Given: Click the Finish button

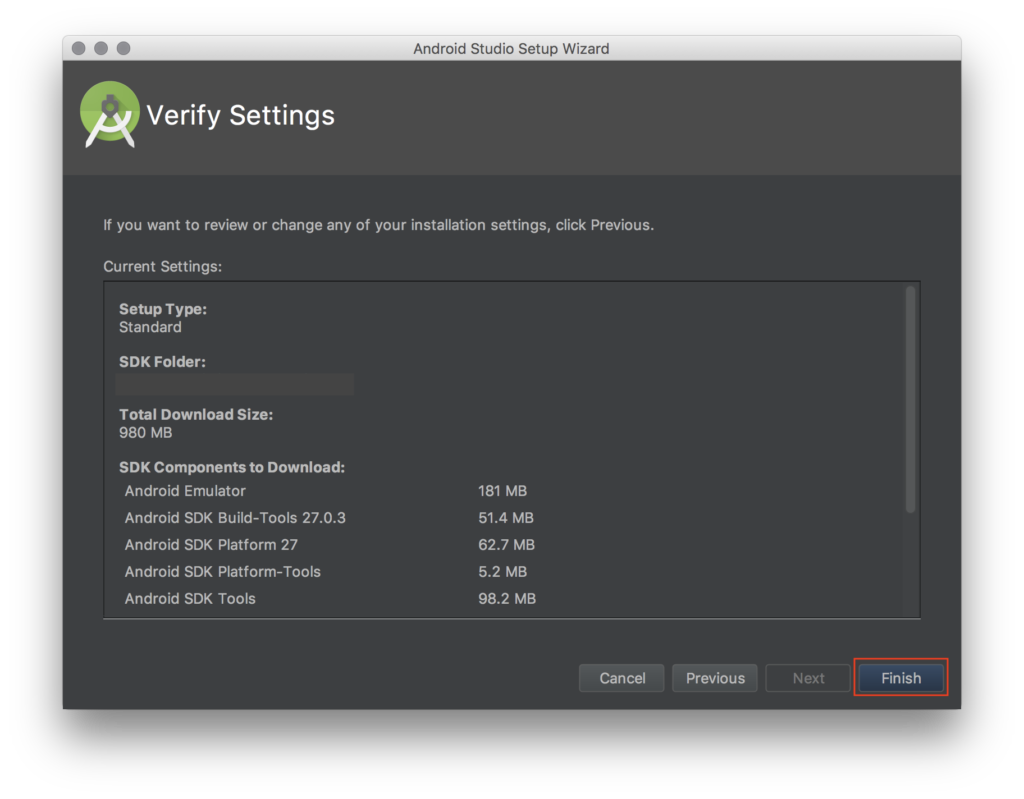Looking at the screenshot, I should pos(901,677).
